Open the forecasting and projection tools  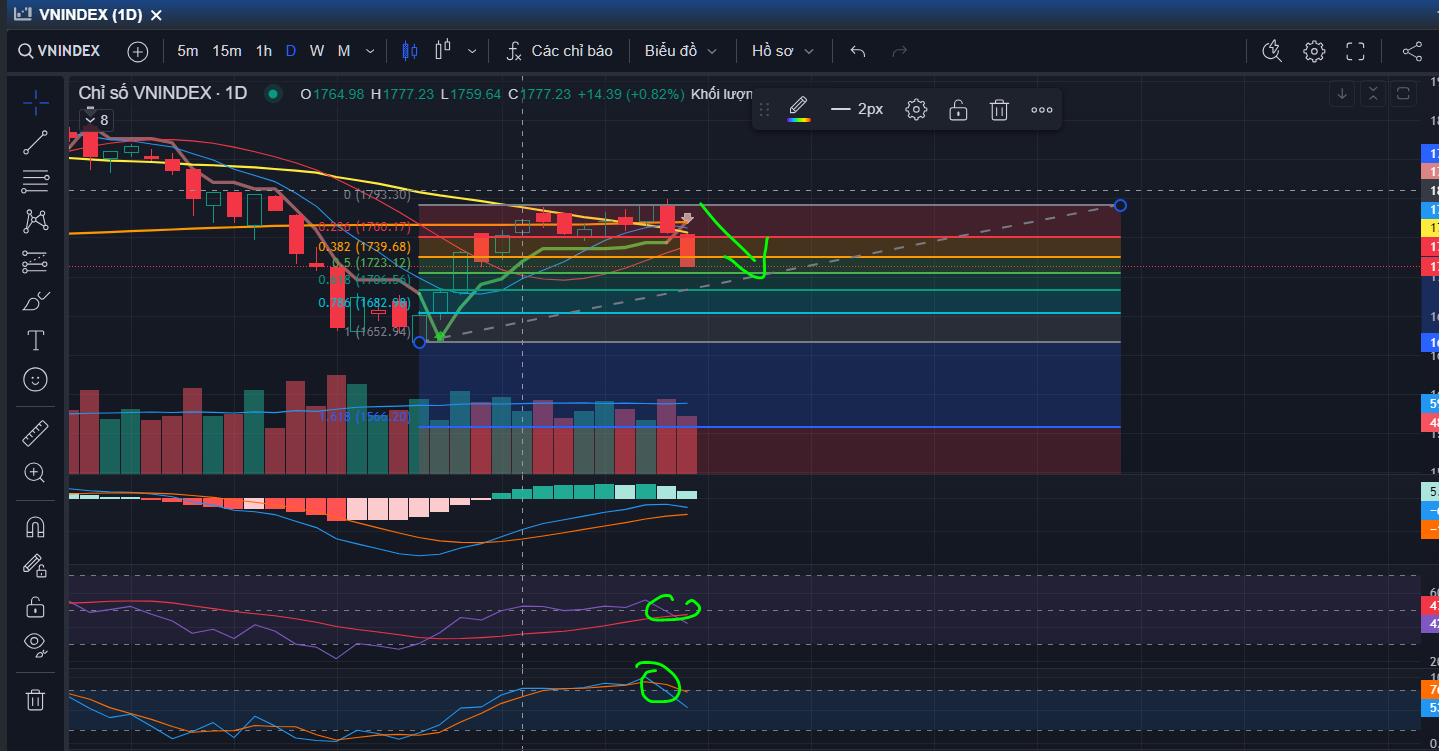coord(35,261)
